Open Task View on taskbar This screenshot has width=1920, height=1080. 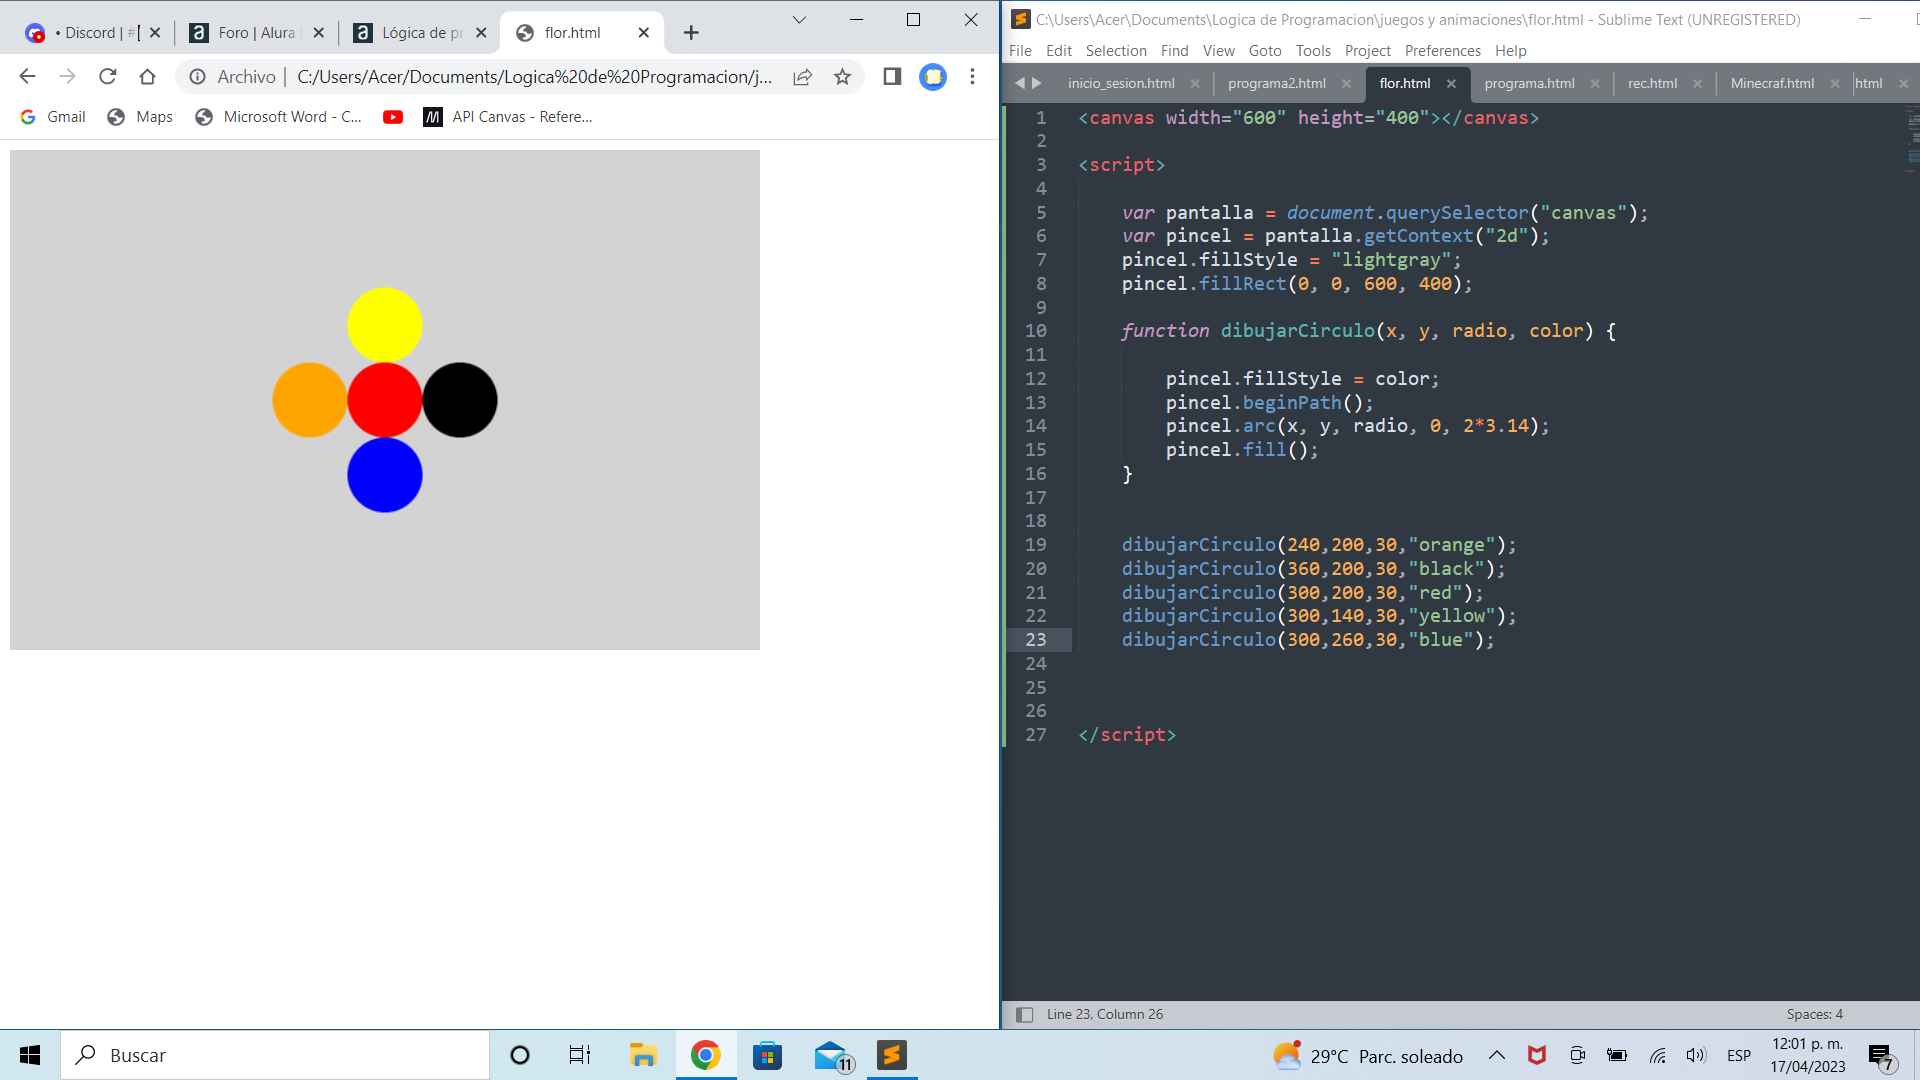pos(580,1055)
